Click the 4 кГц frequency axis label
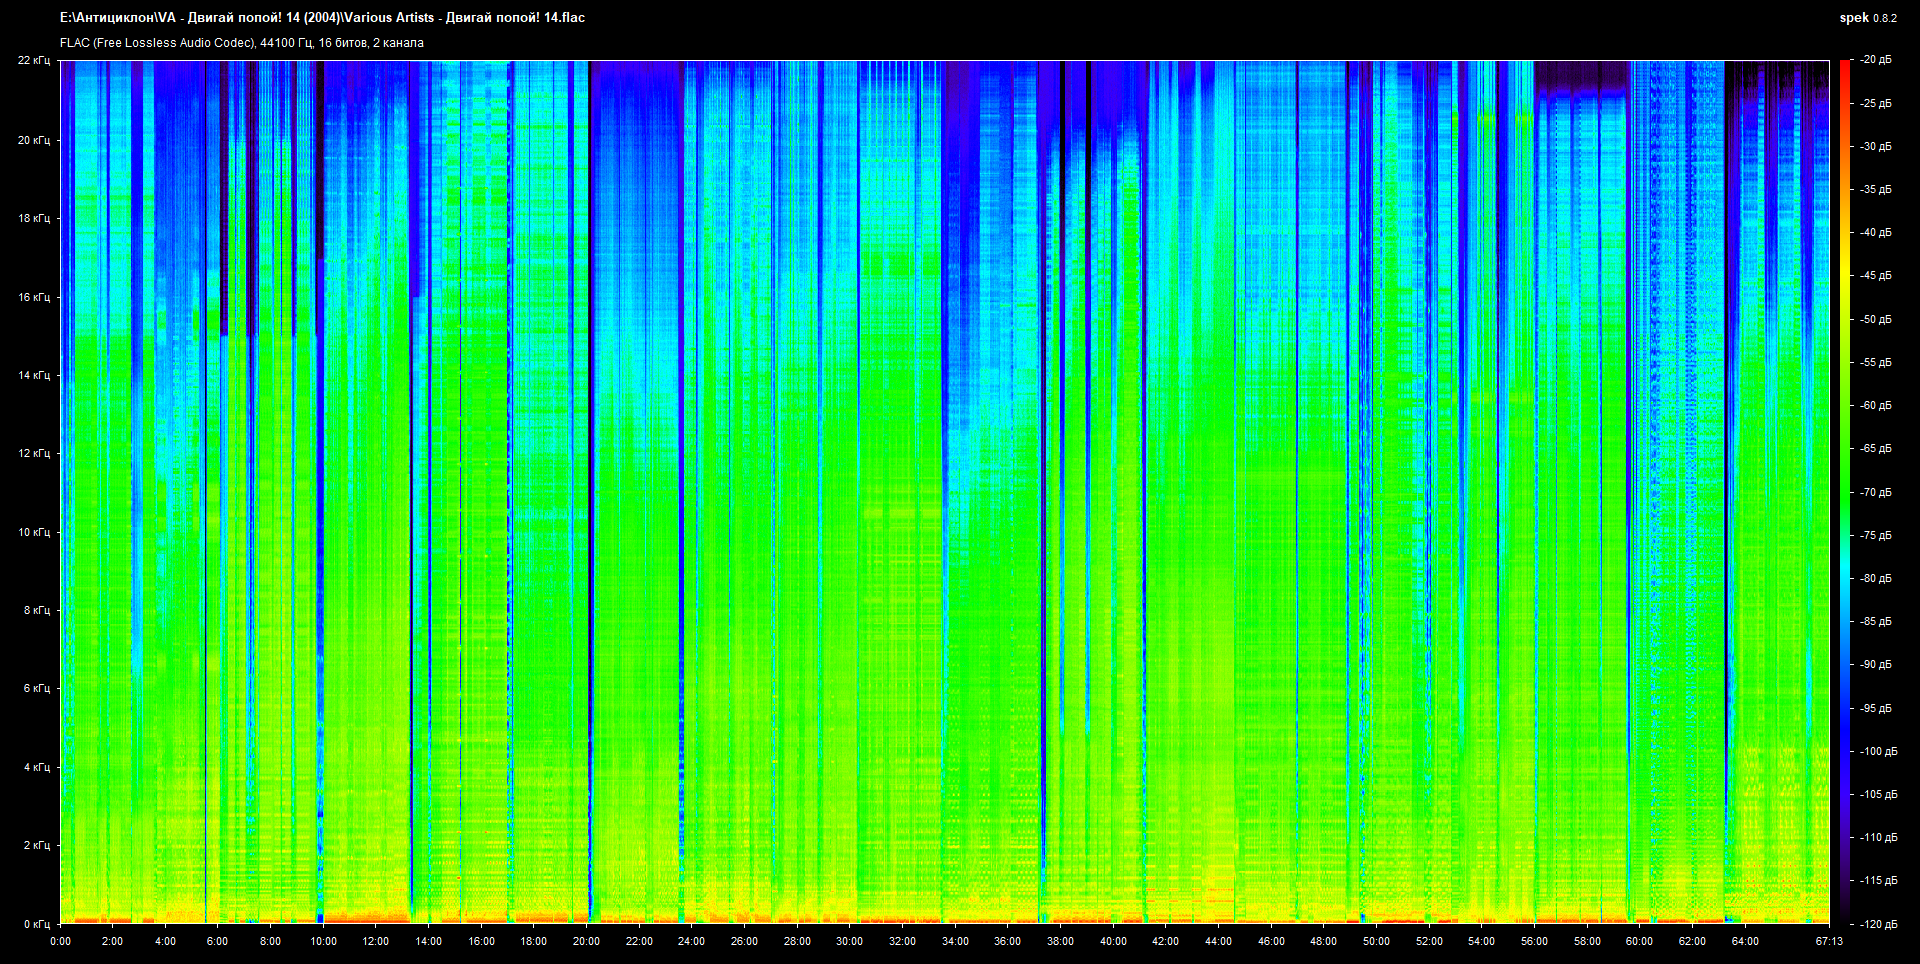Screen dimensions: 1920x964 tap(37, 767)
